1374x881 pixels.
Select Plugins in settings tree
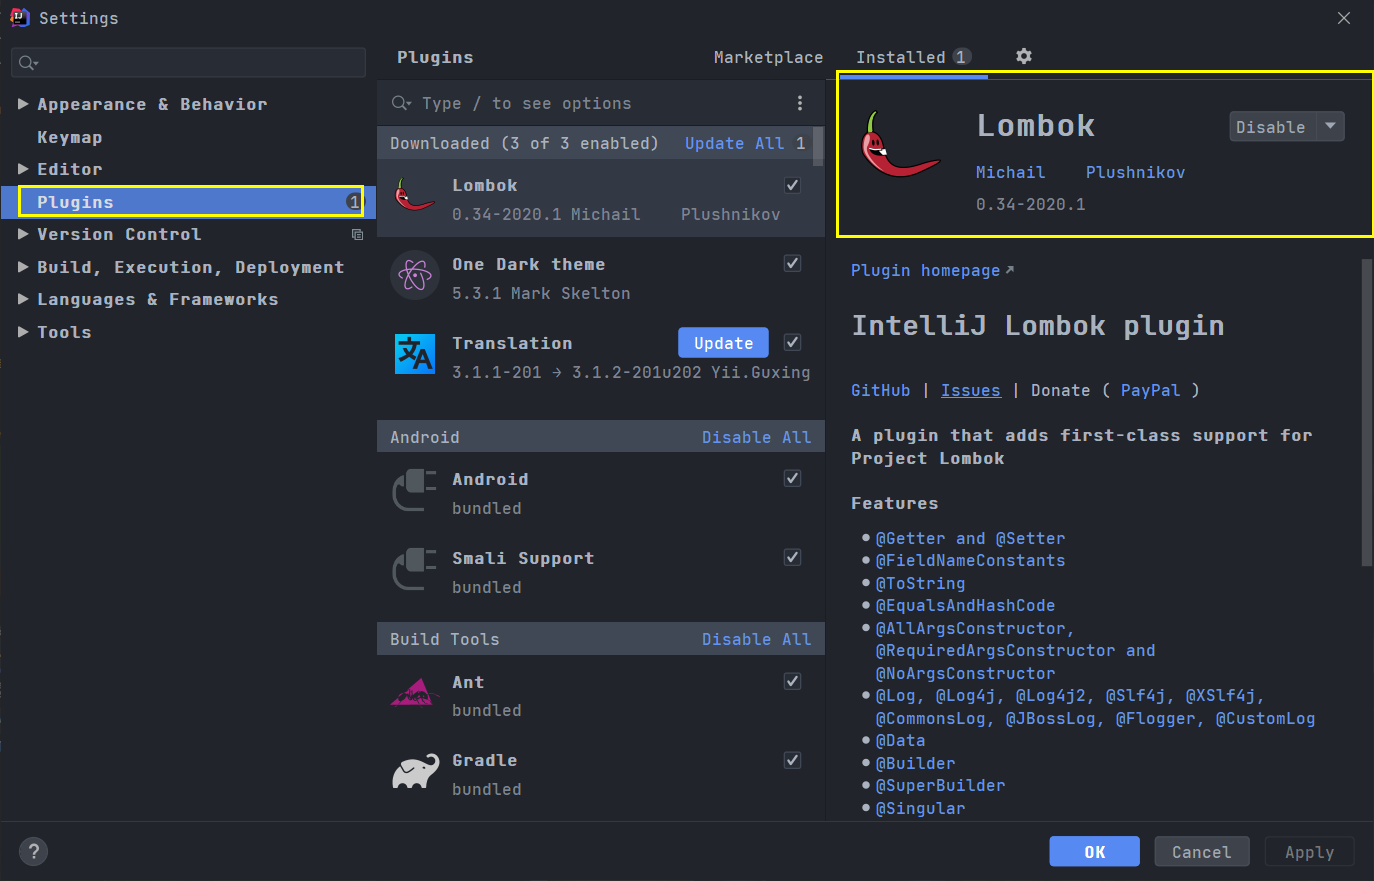[190, 202]
